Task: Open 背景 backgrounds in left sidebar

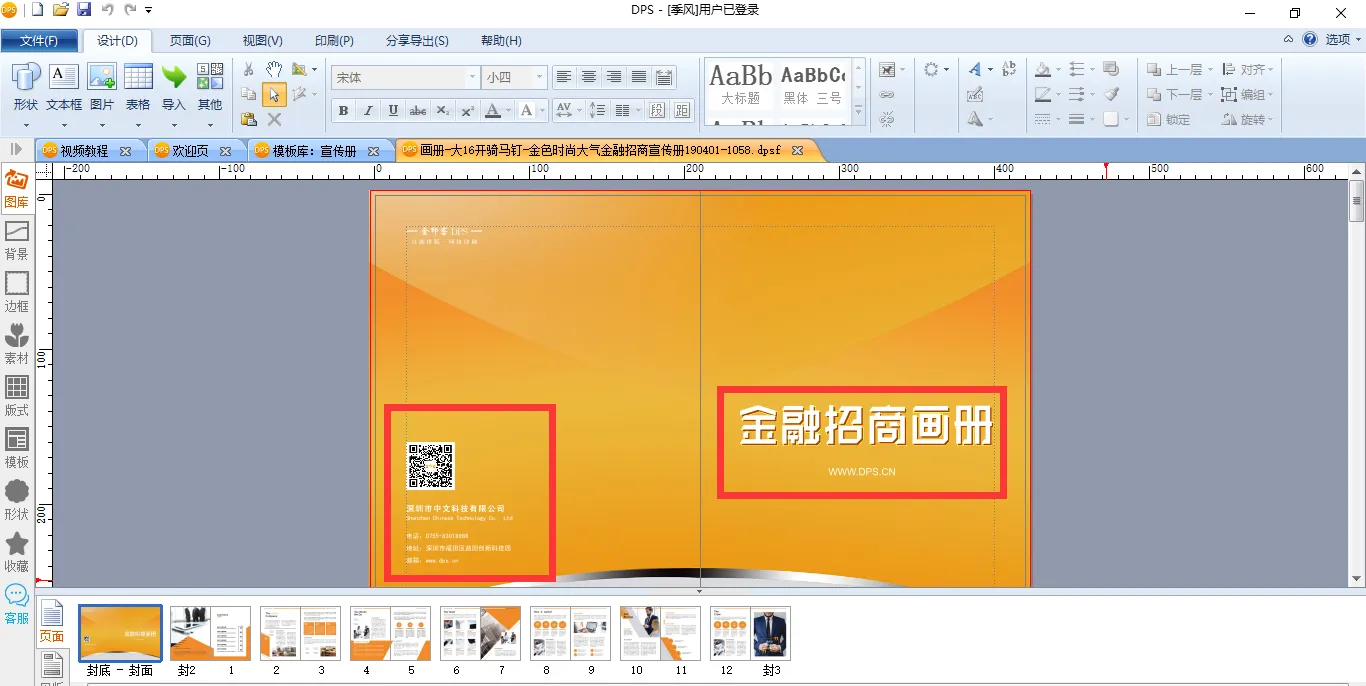Action: 17,240
